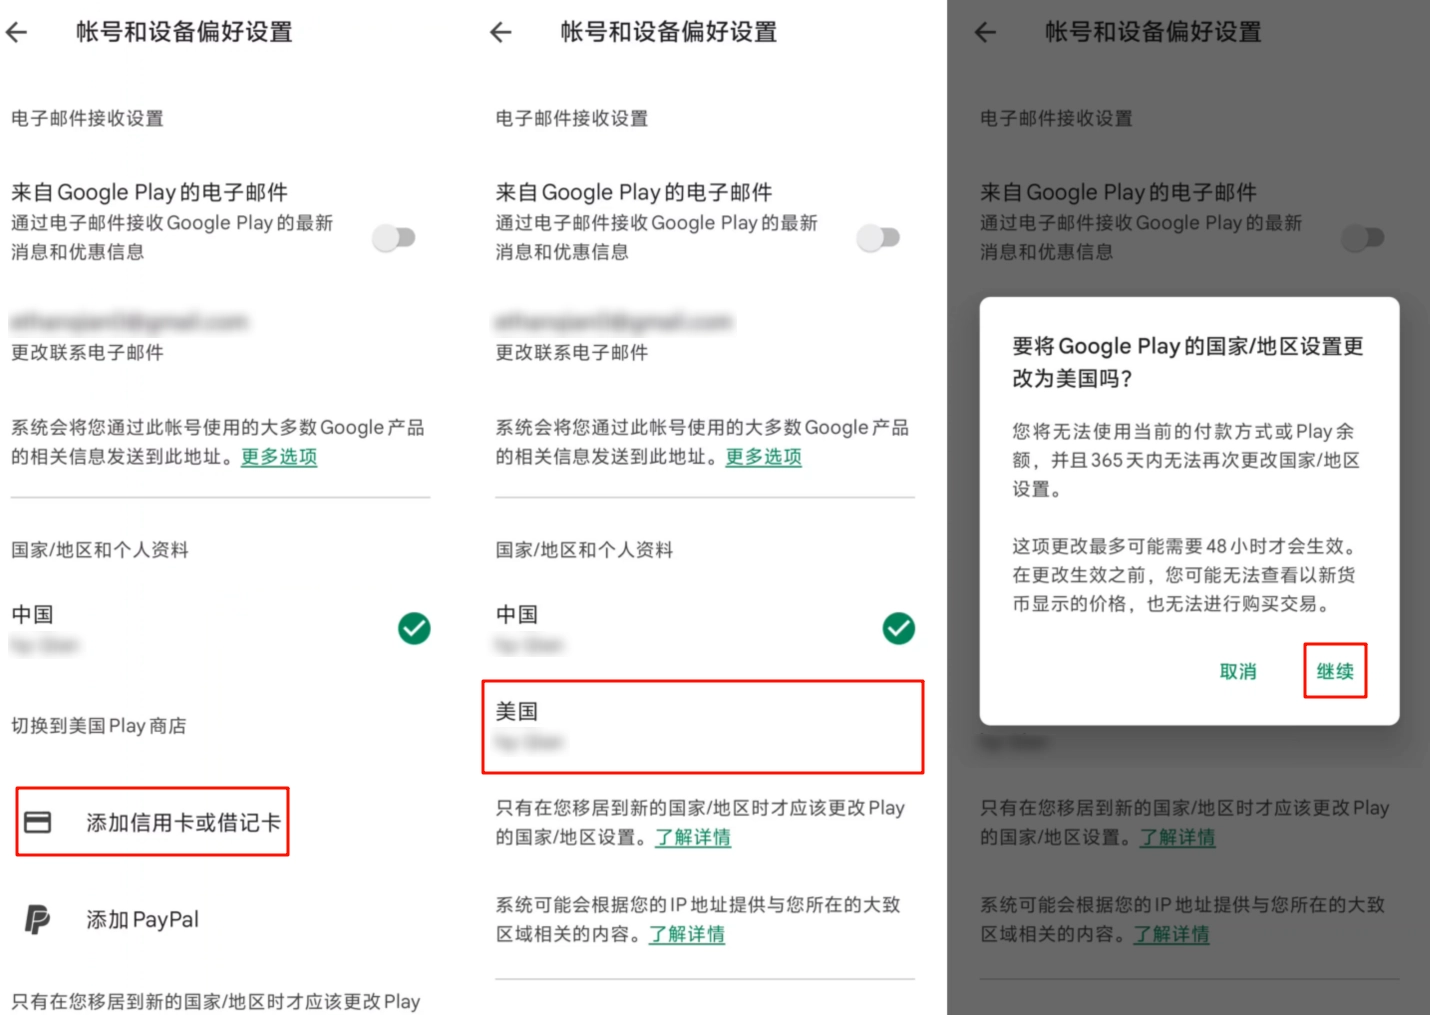Toggle the dimmed email switch in right screen
Image resolution: width=1430 pixels, height=1015 pixels.
[1363, 237]
